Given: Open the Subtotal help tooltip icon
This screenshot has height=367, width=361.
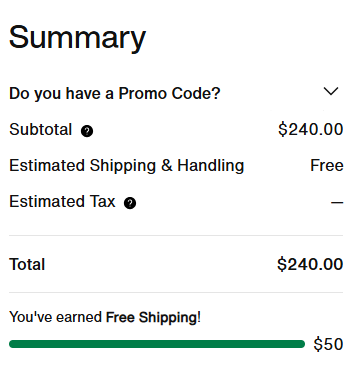Looking at the screenshot, I should tap(87, 131).
